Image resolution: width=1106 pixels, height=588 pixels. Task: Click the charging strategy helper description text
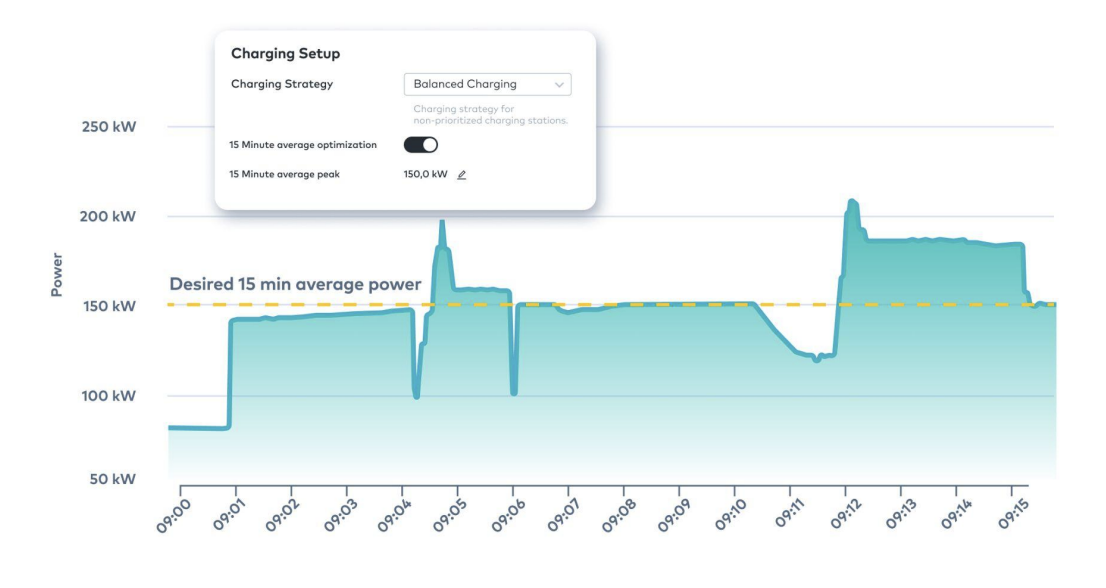coord(490,114)
